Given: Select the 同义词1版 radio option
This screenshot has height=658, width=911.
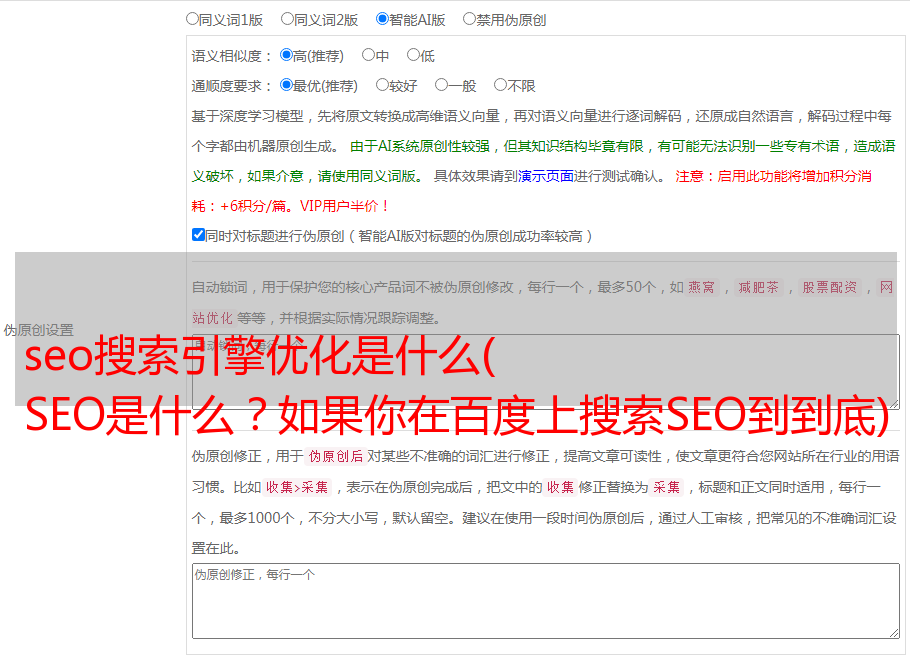Looking at the screenshot, I should point(192,19).
